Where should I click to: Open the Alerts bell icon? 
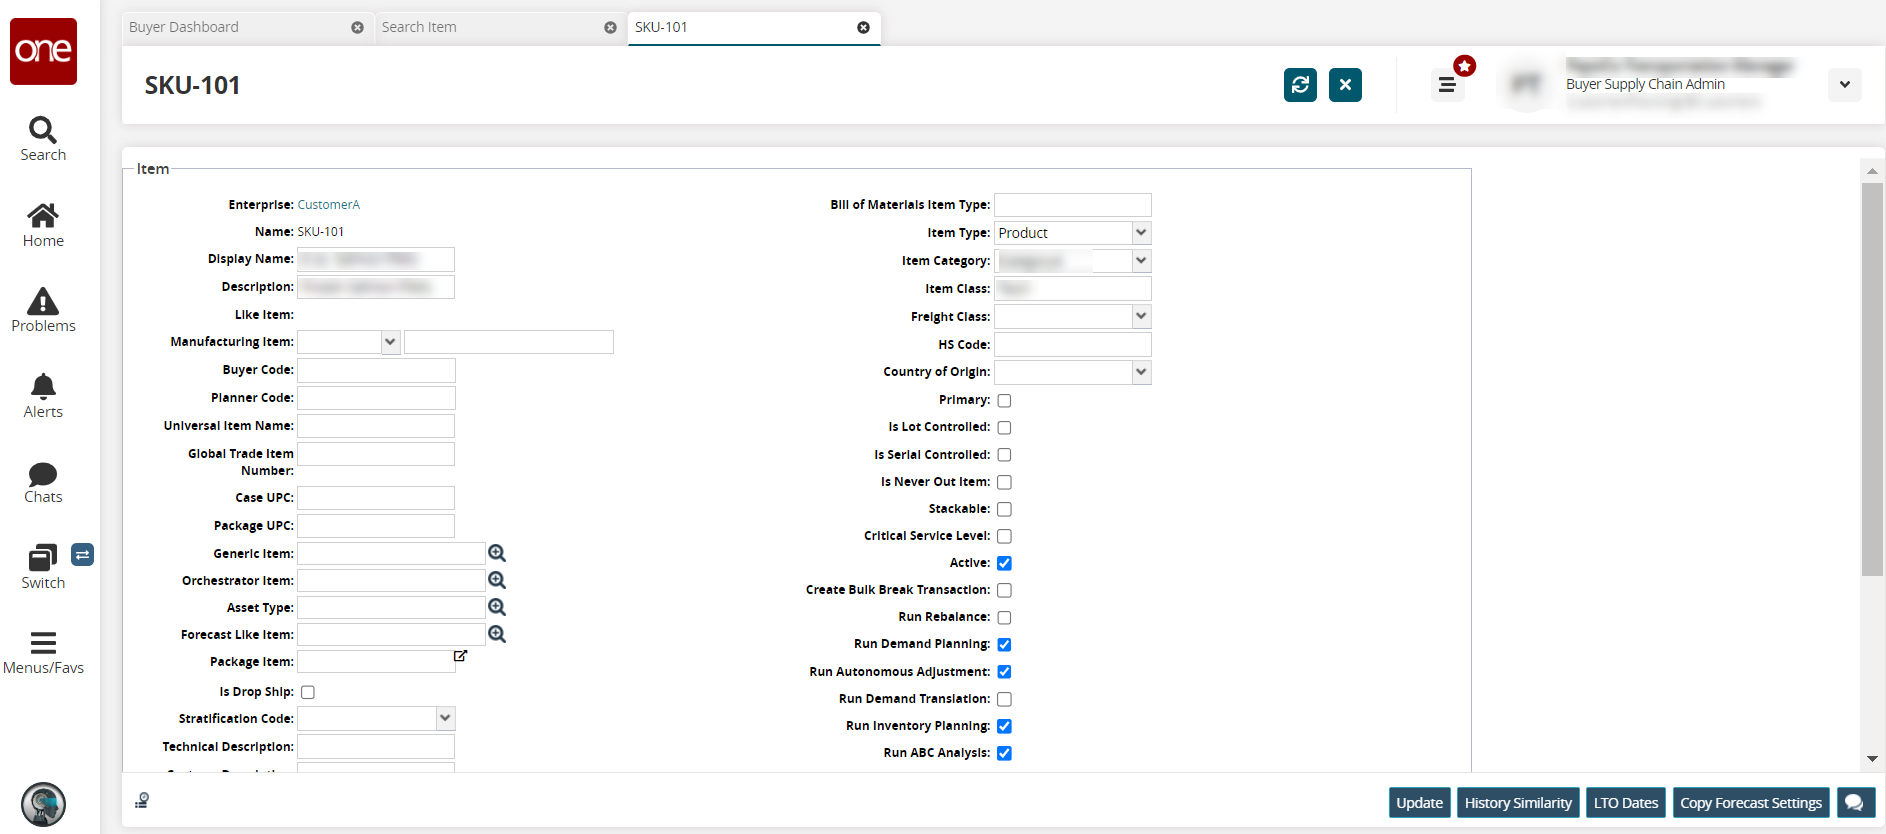pos(43,396)
